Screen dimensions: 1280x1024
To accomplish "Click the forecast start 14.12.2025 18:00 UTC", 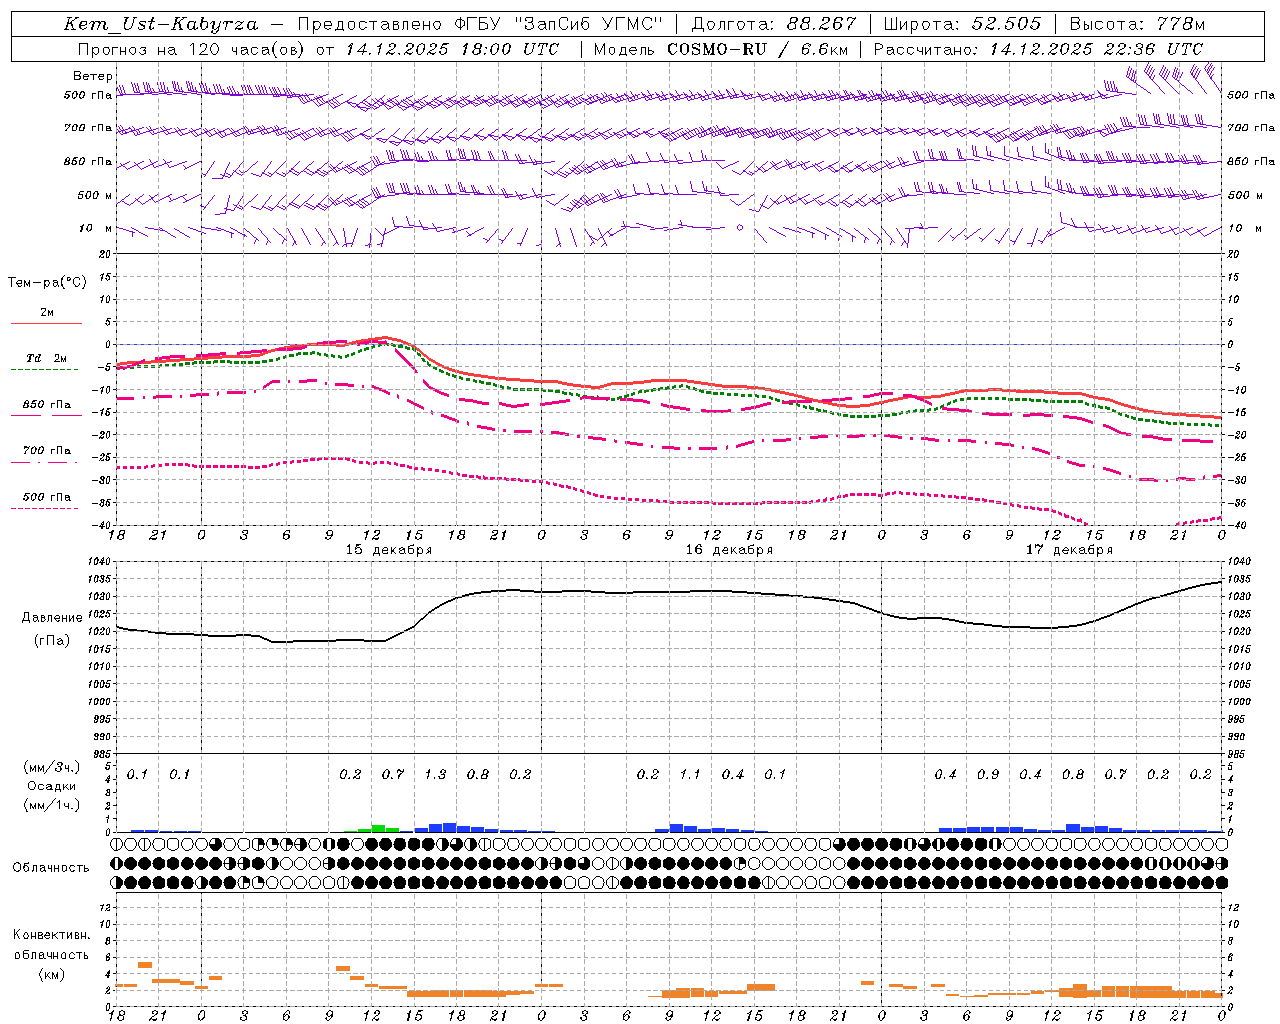I will coord(452,49).
